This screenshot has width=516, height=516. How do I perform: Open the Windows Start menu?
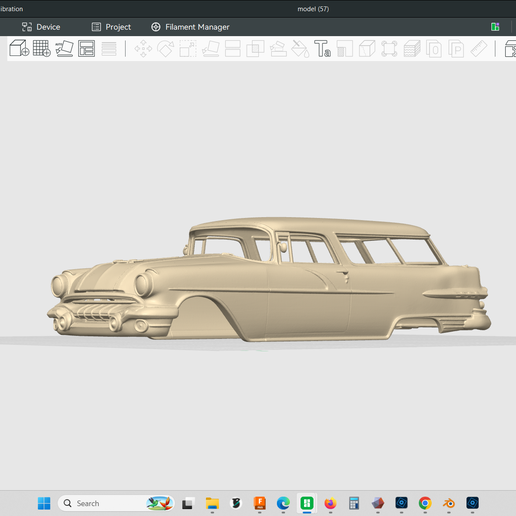(x=44, y=503)
